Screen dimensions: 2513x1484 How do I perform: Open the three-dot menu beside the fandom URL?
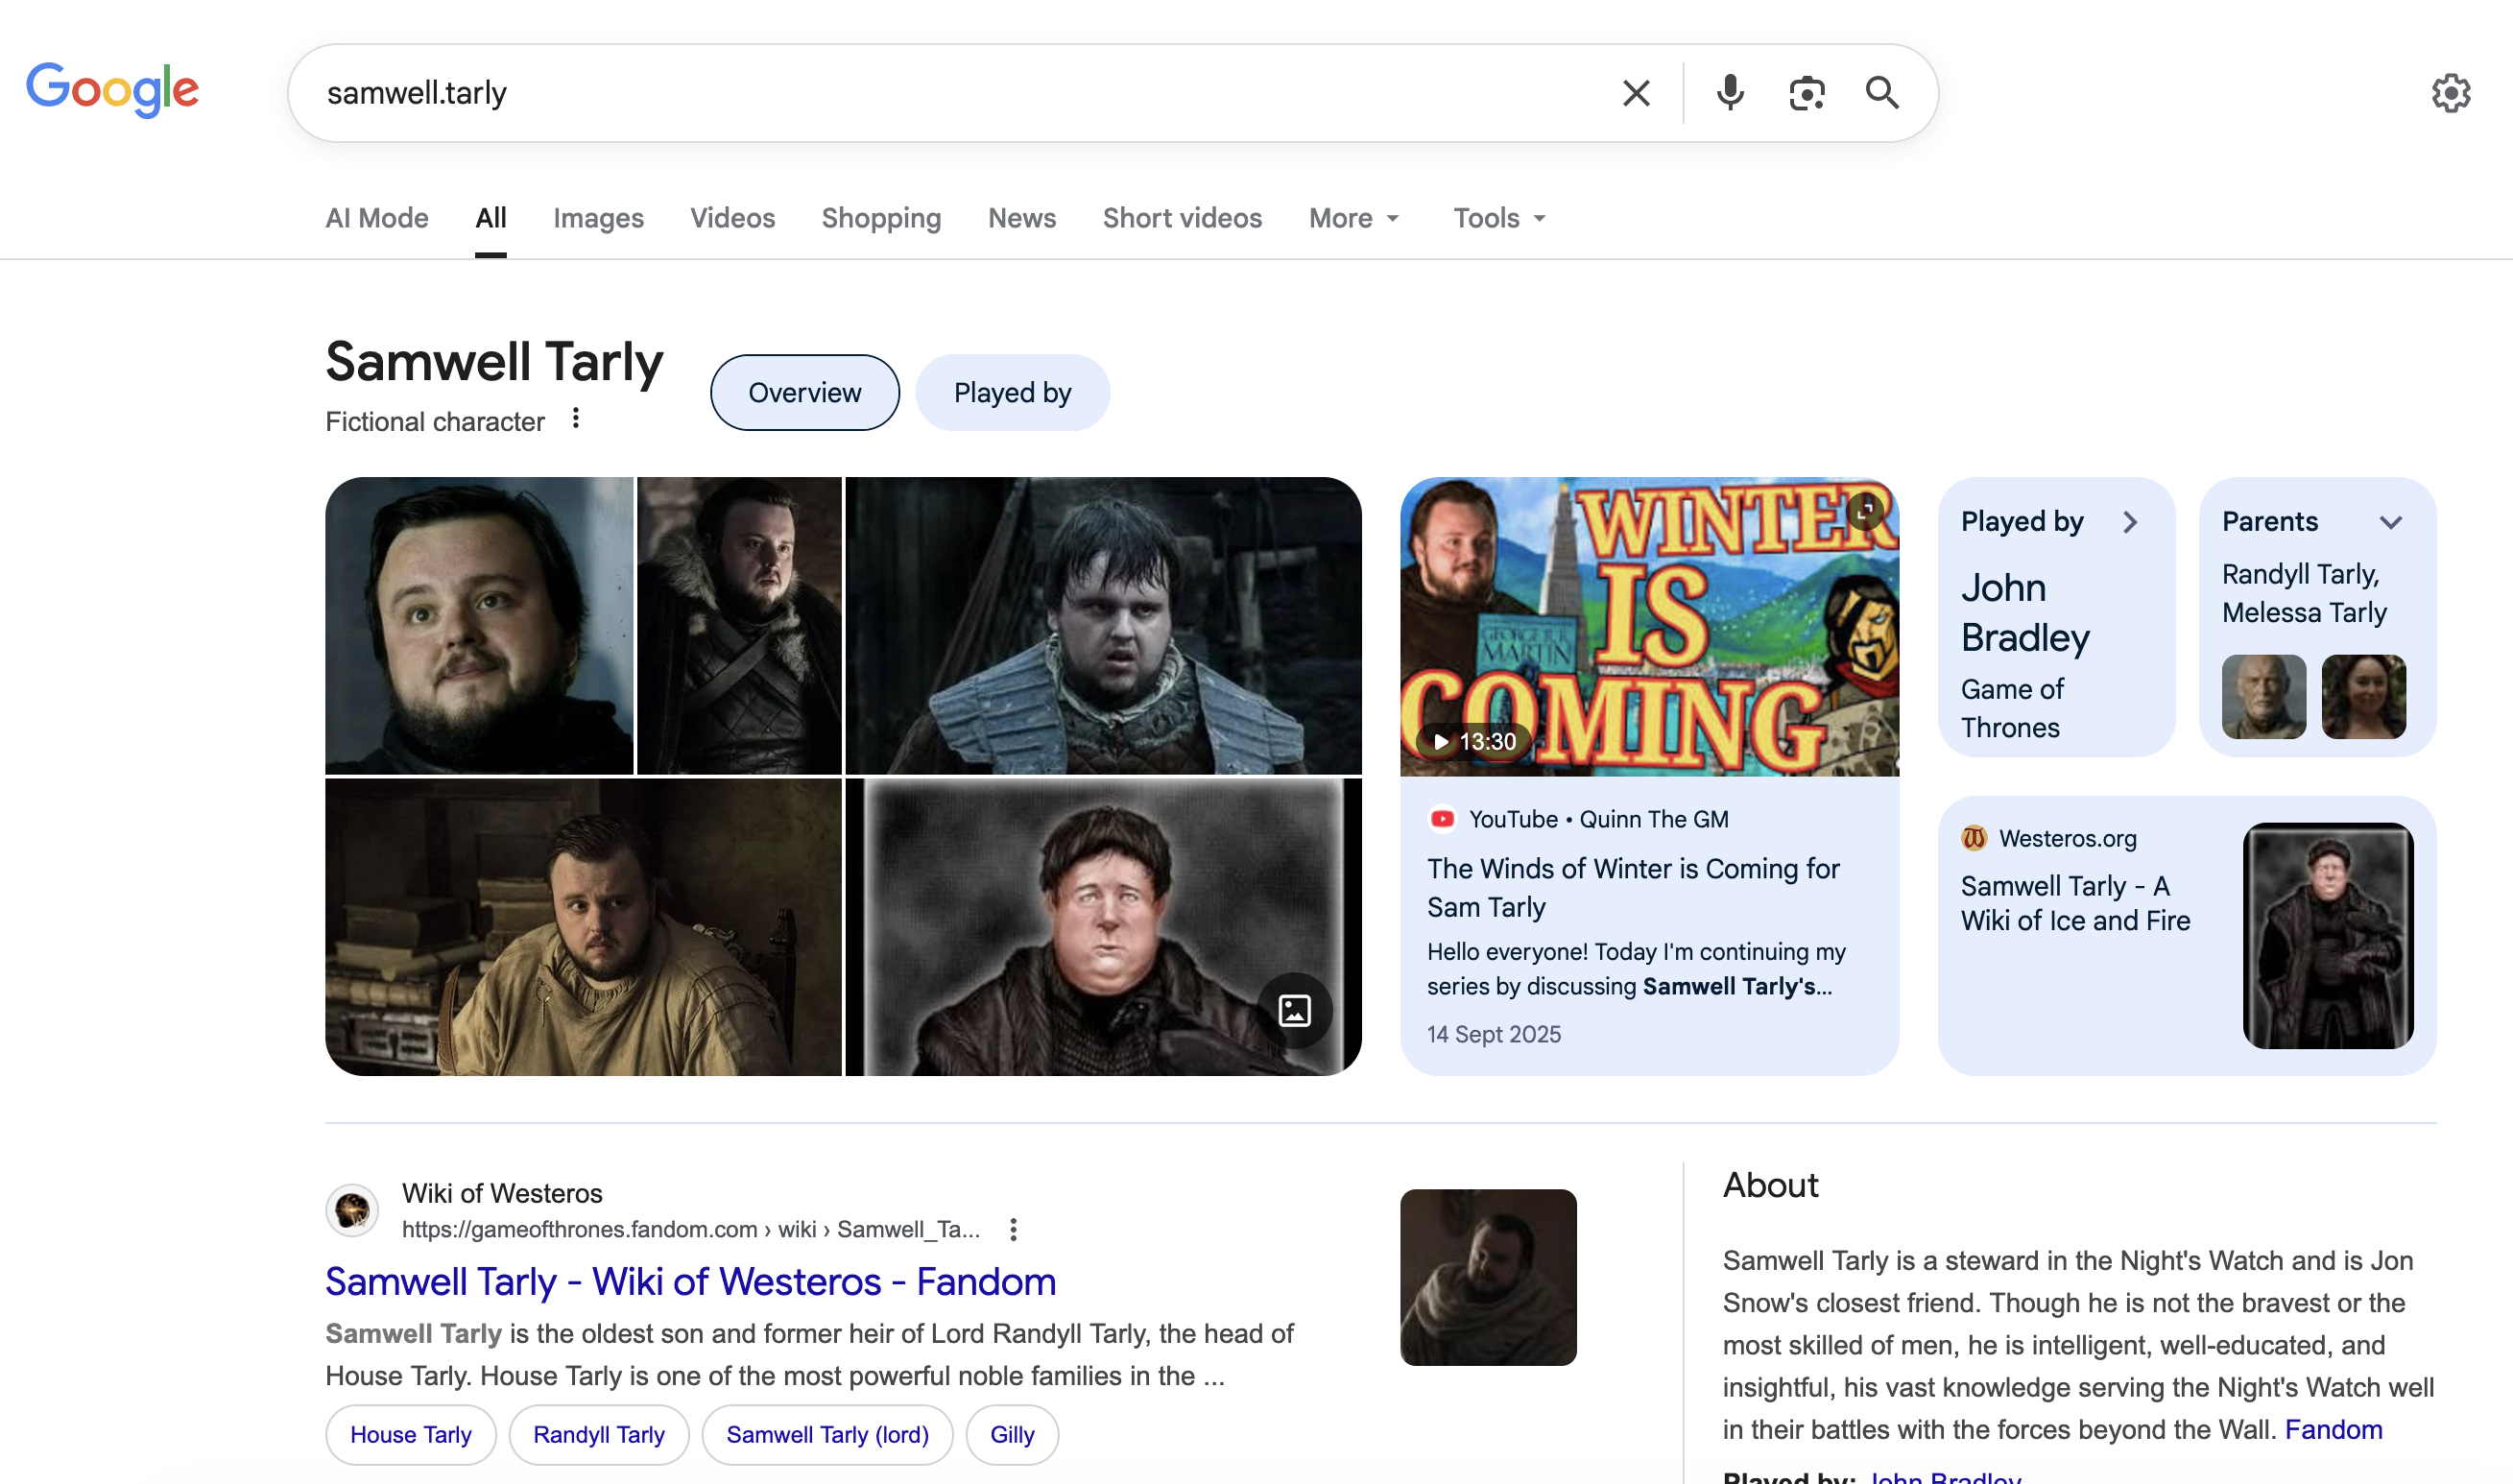tap(1014, 1229)
